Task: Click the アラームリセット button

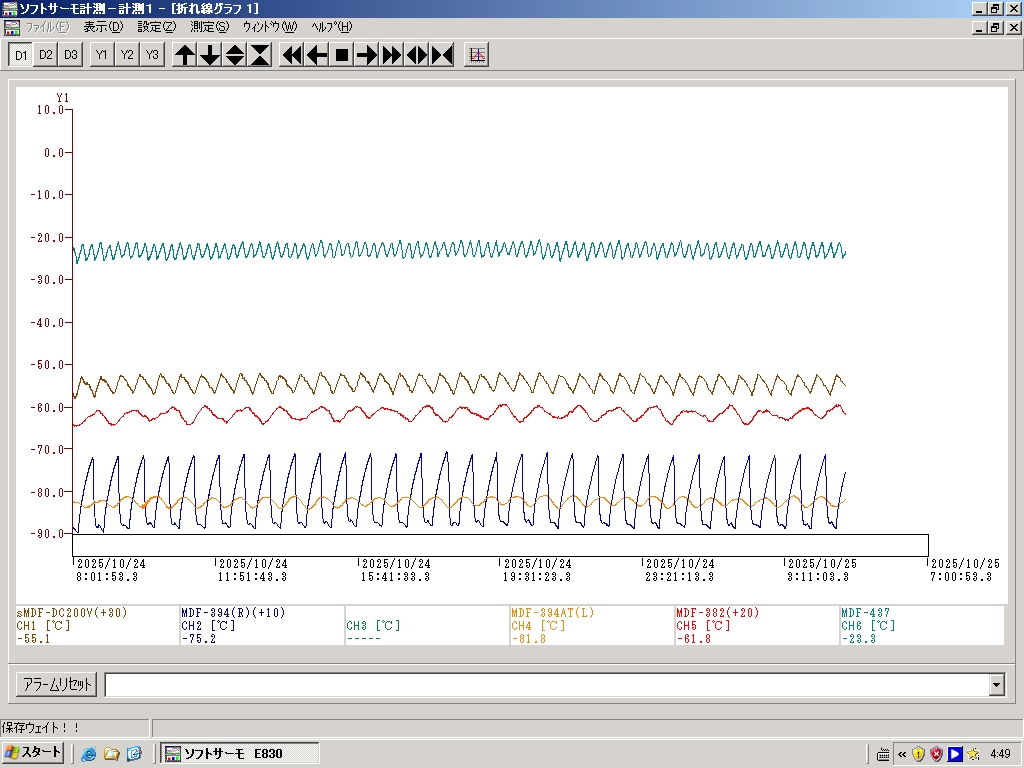Action: click(56, 685)
